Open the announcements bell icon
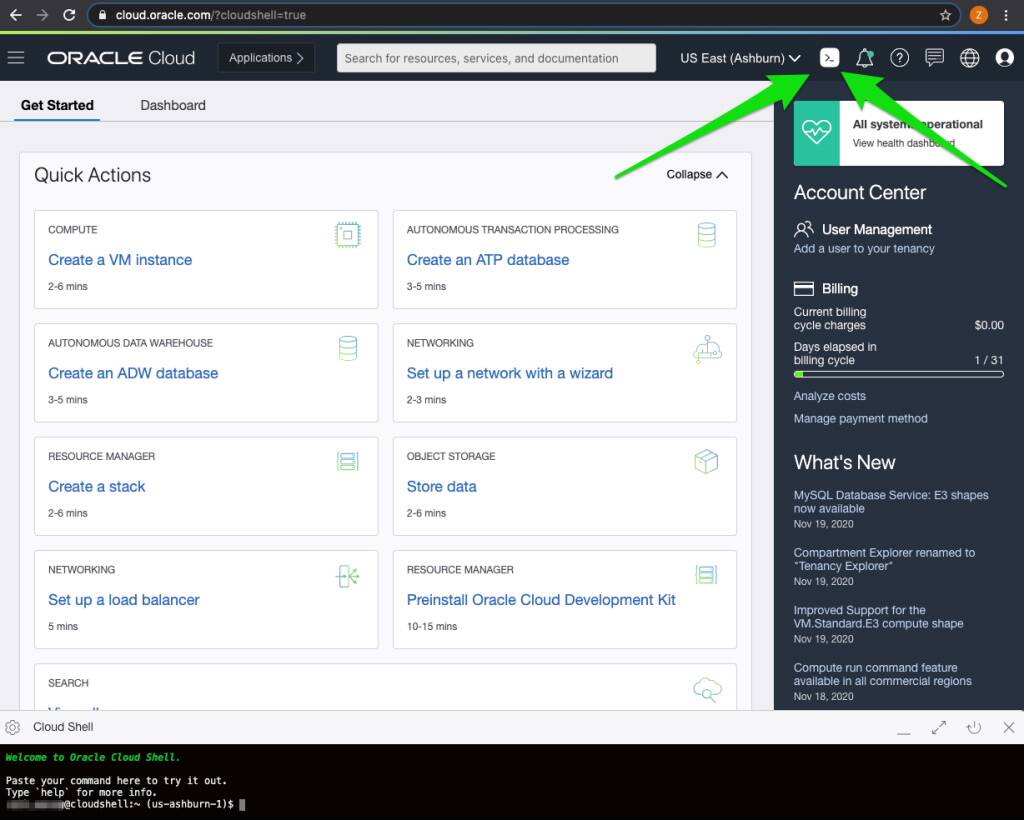This screenshot has height=820, width=1024. (x=864, y=57)
